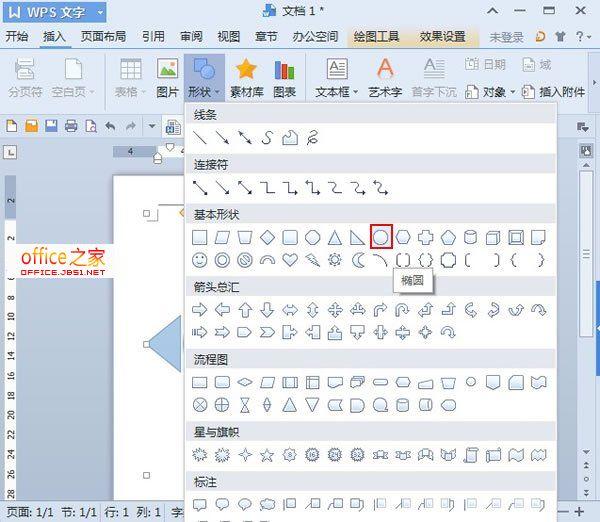Image resolution: width=600 pixels, height=522 pixels.
Task: Select the right arrow in arrows section
Action: tap(199, 310)
